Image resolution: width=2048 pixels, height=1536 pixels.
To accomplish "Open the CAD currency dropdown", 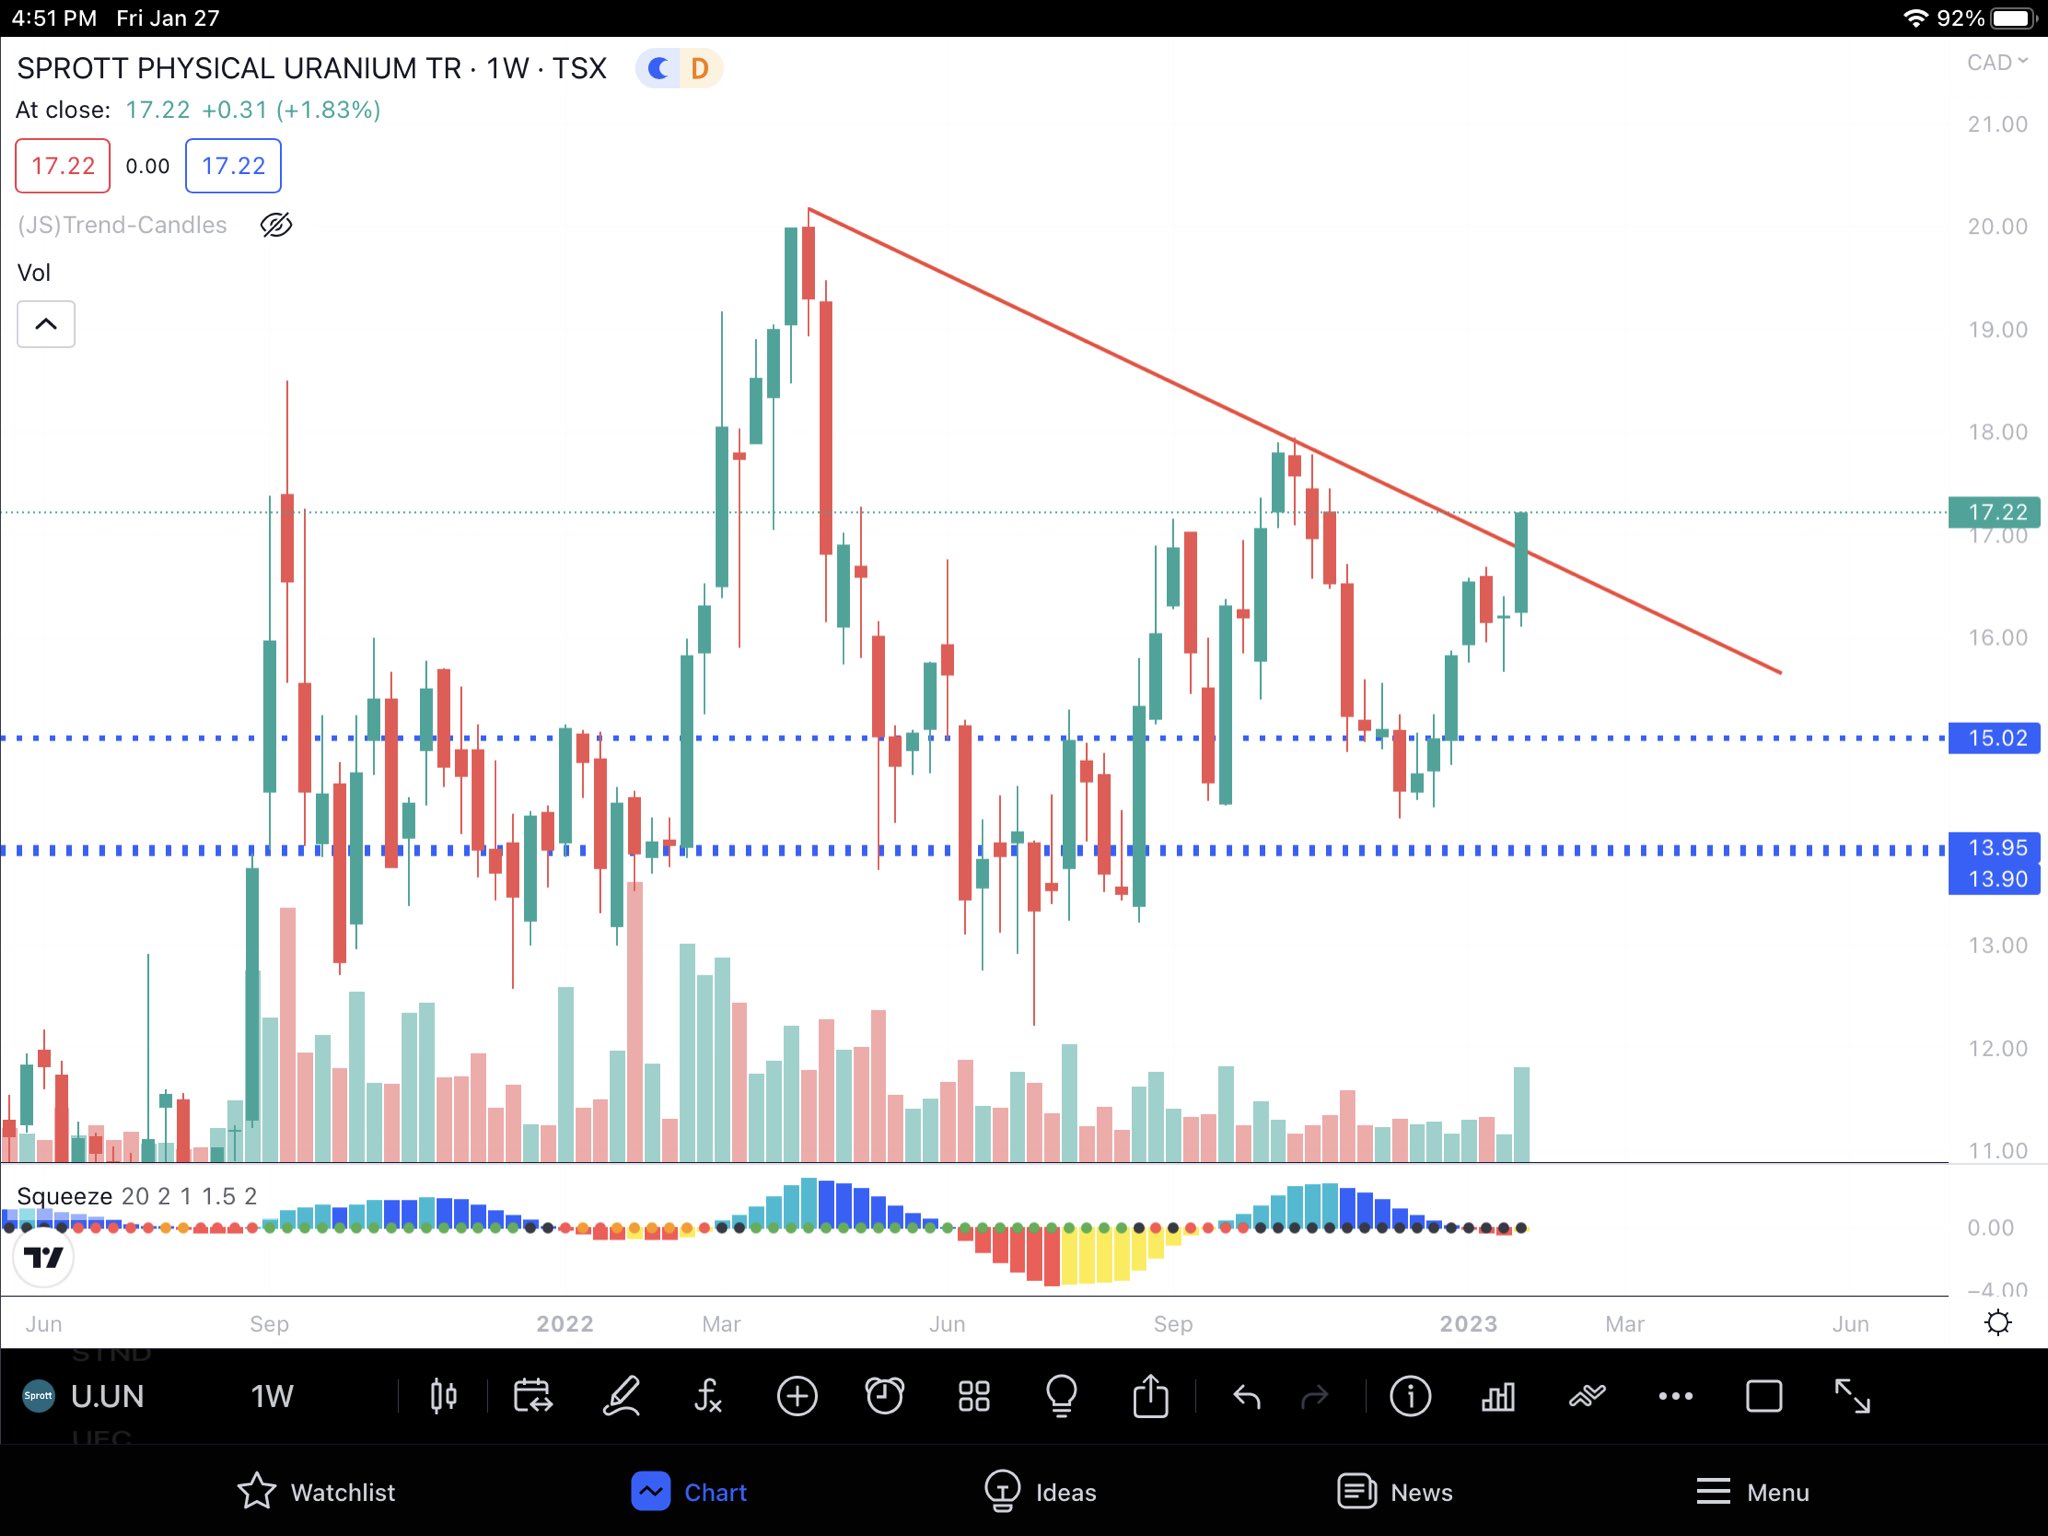I will 1996,63.
